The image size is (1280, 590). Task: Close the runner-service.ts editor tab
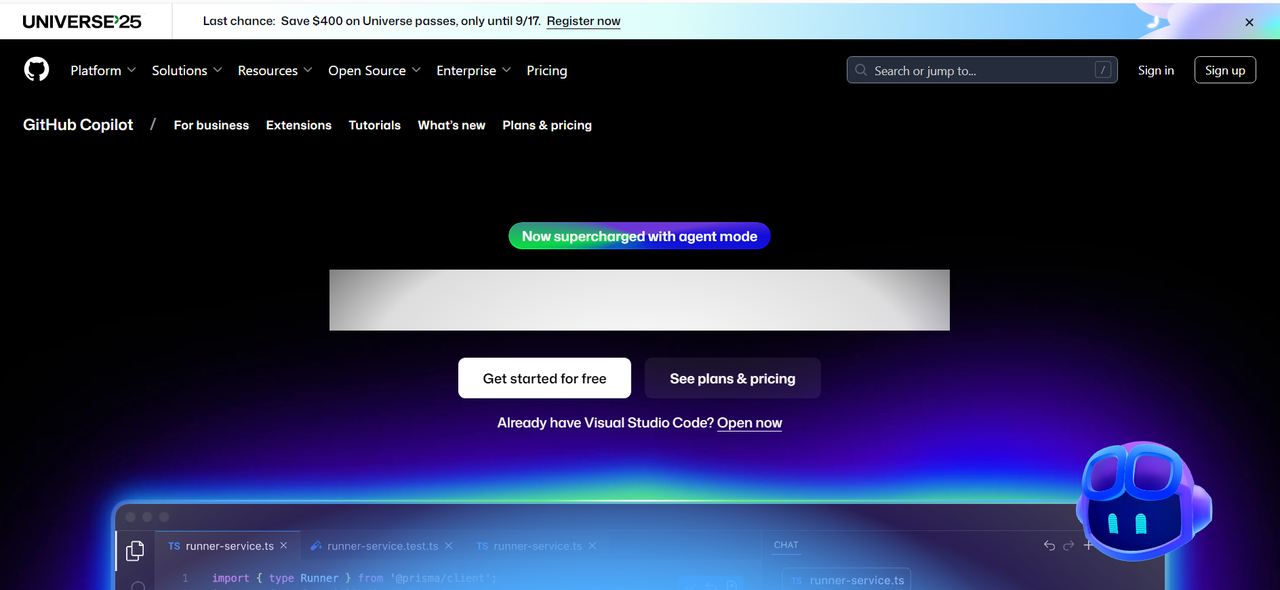[284, 546]
